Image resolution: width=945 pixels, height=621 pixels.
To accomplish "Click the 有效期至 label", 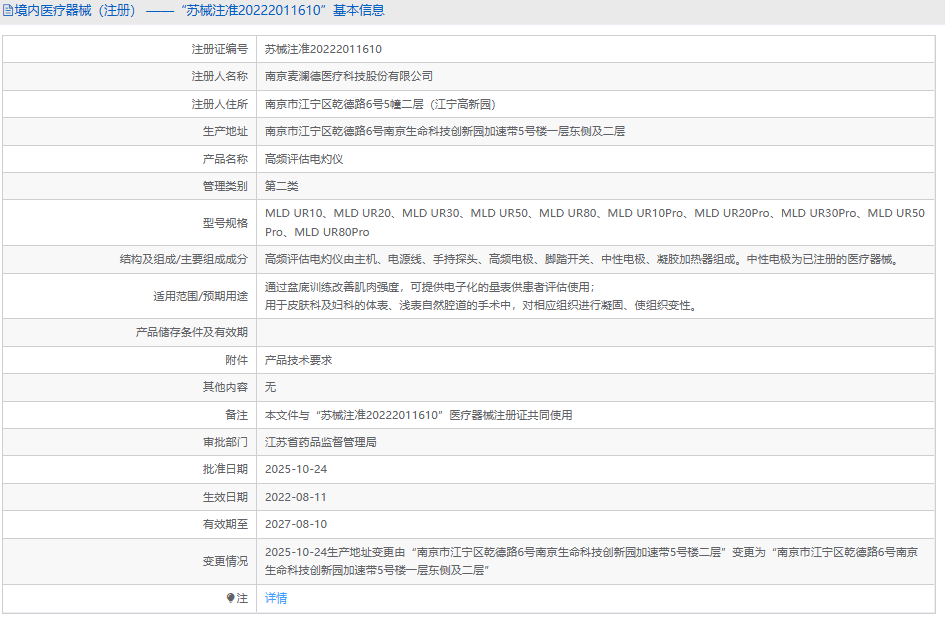I will (x=225, y=525).
